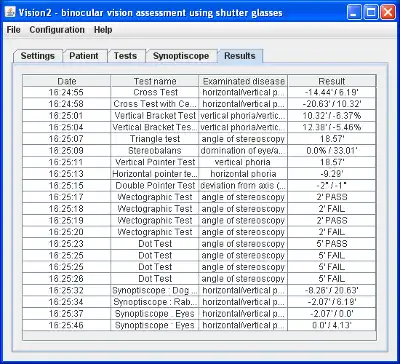
Task: Select result cell 12.38' / -5.46%
Action: click(332, 127)
